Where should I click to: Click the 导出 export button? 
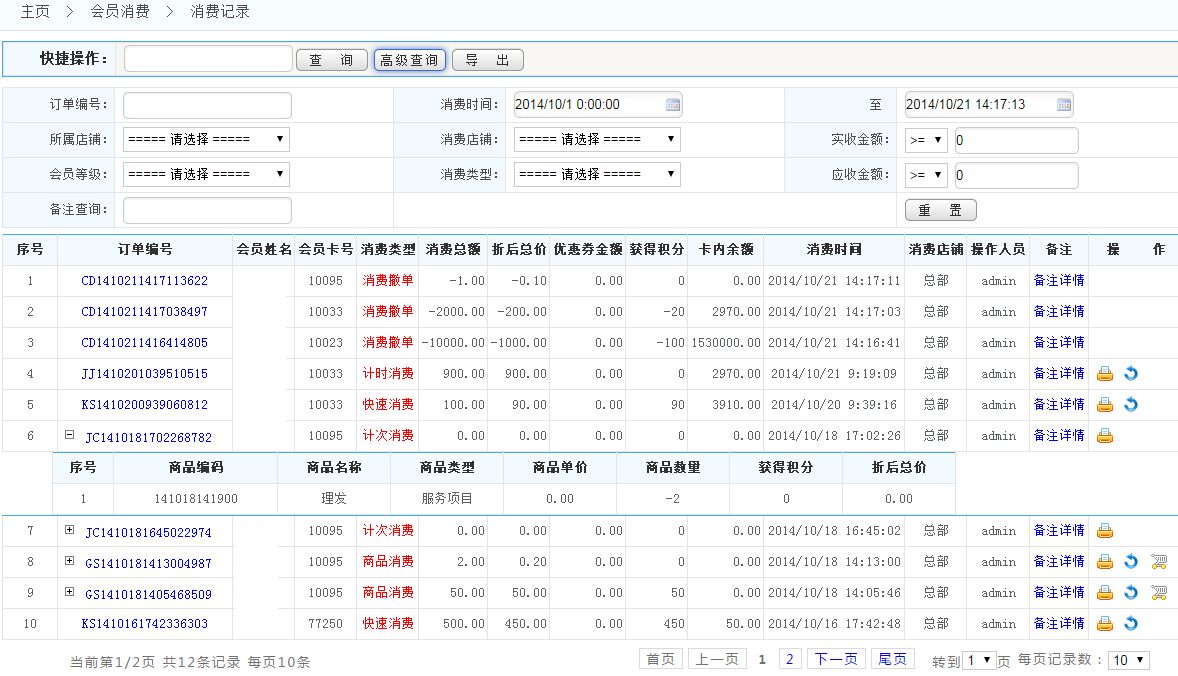click(x=487, y=60)
